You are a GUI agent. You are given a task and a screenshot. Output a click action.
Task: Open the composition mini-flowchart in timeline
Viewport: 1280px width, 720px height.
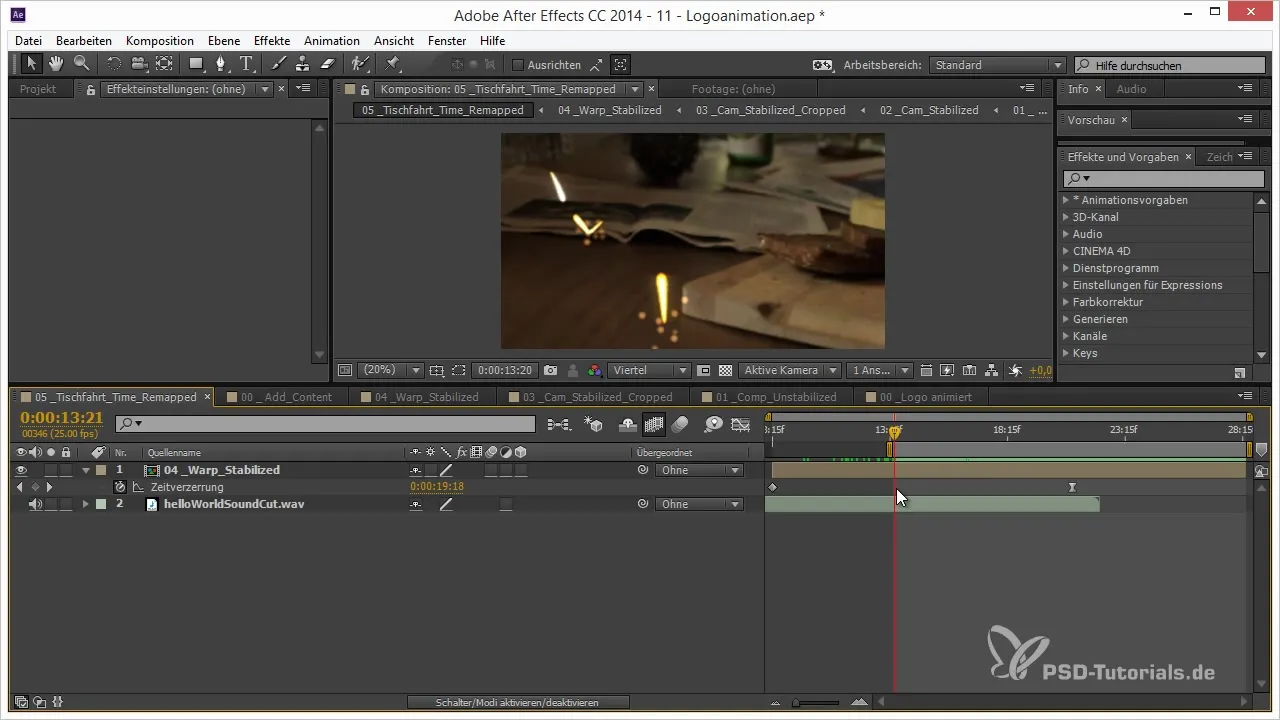click(561, 424)
